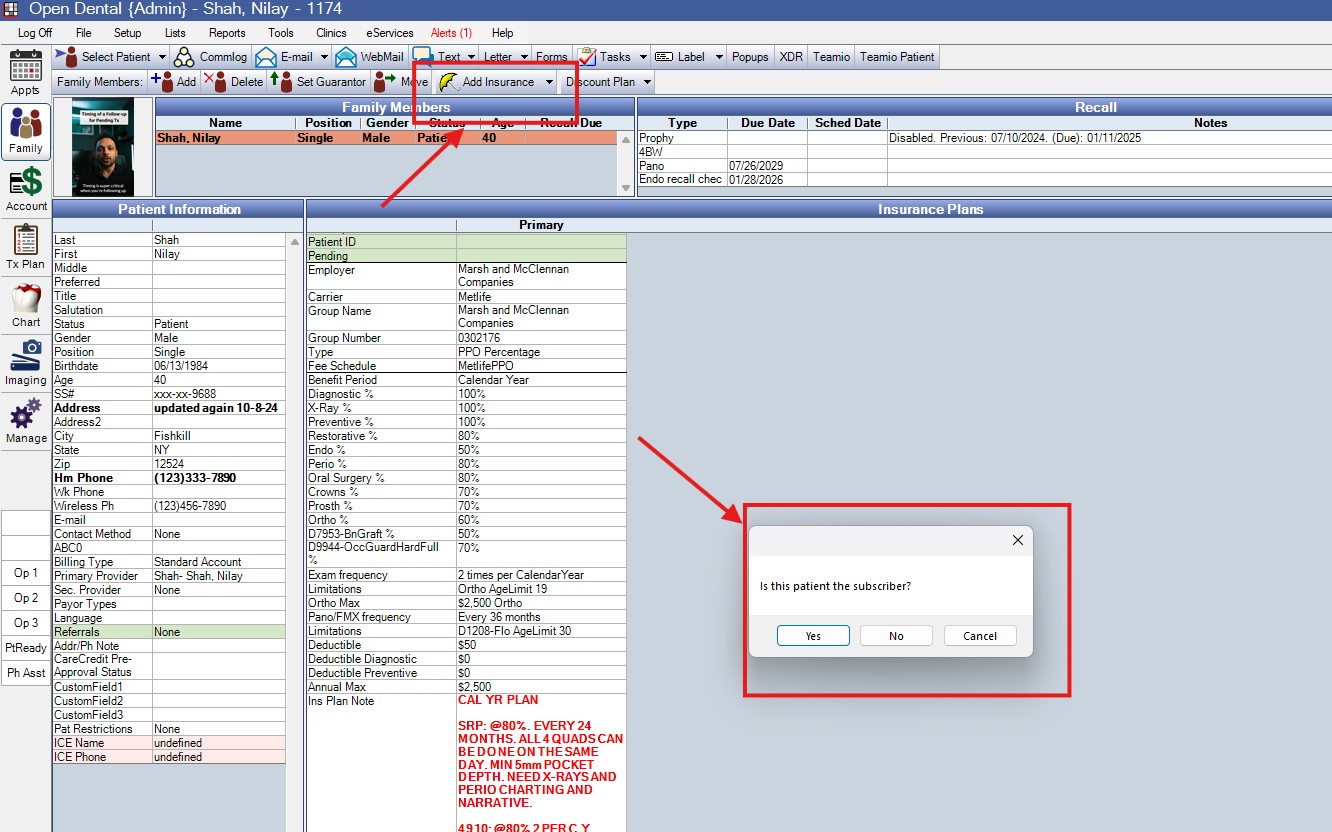Switch to the Family module
Viewport: 1332px width, 832px height.
[25, 131]
